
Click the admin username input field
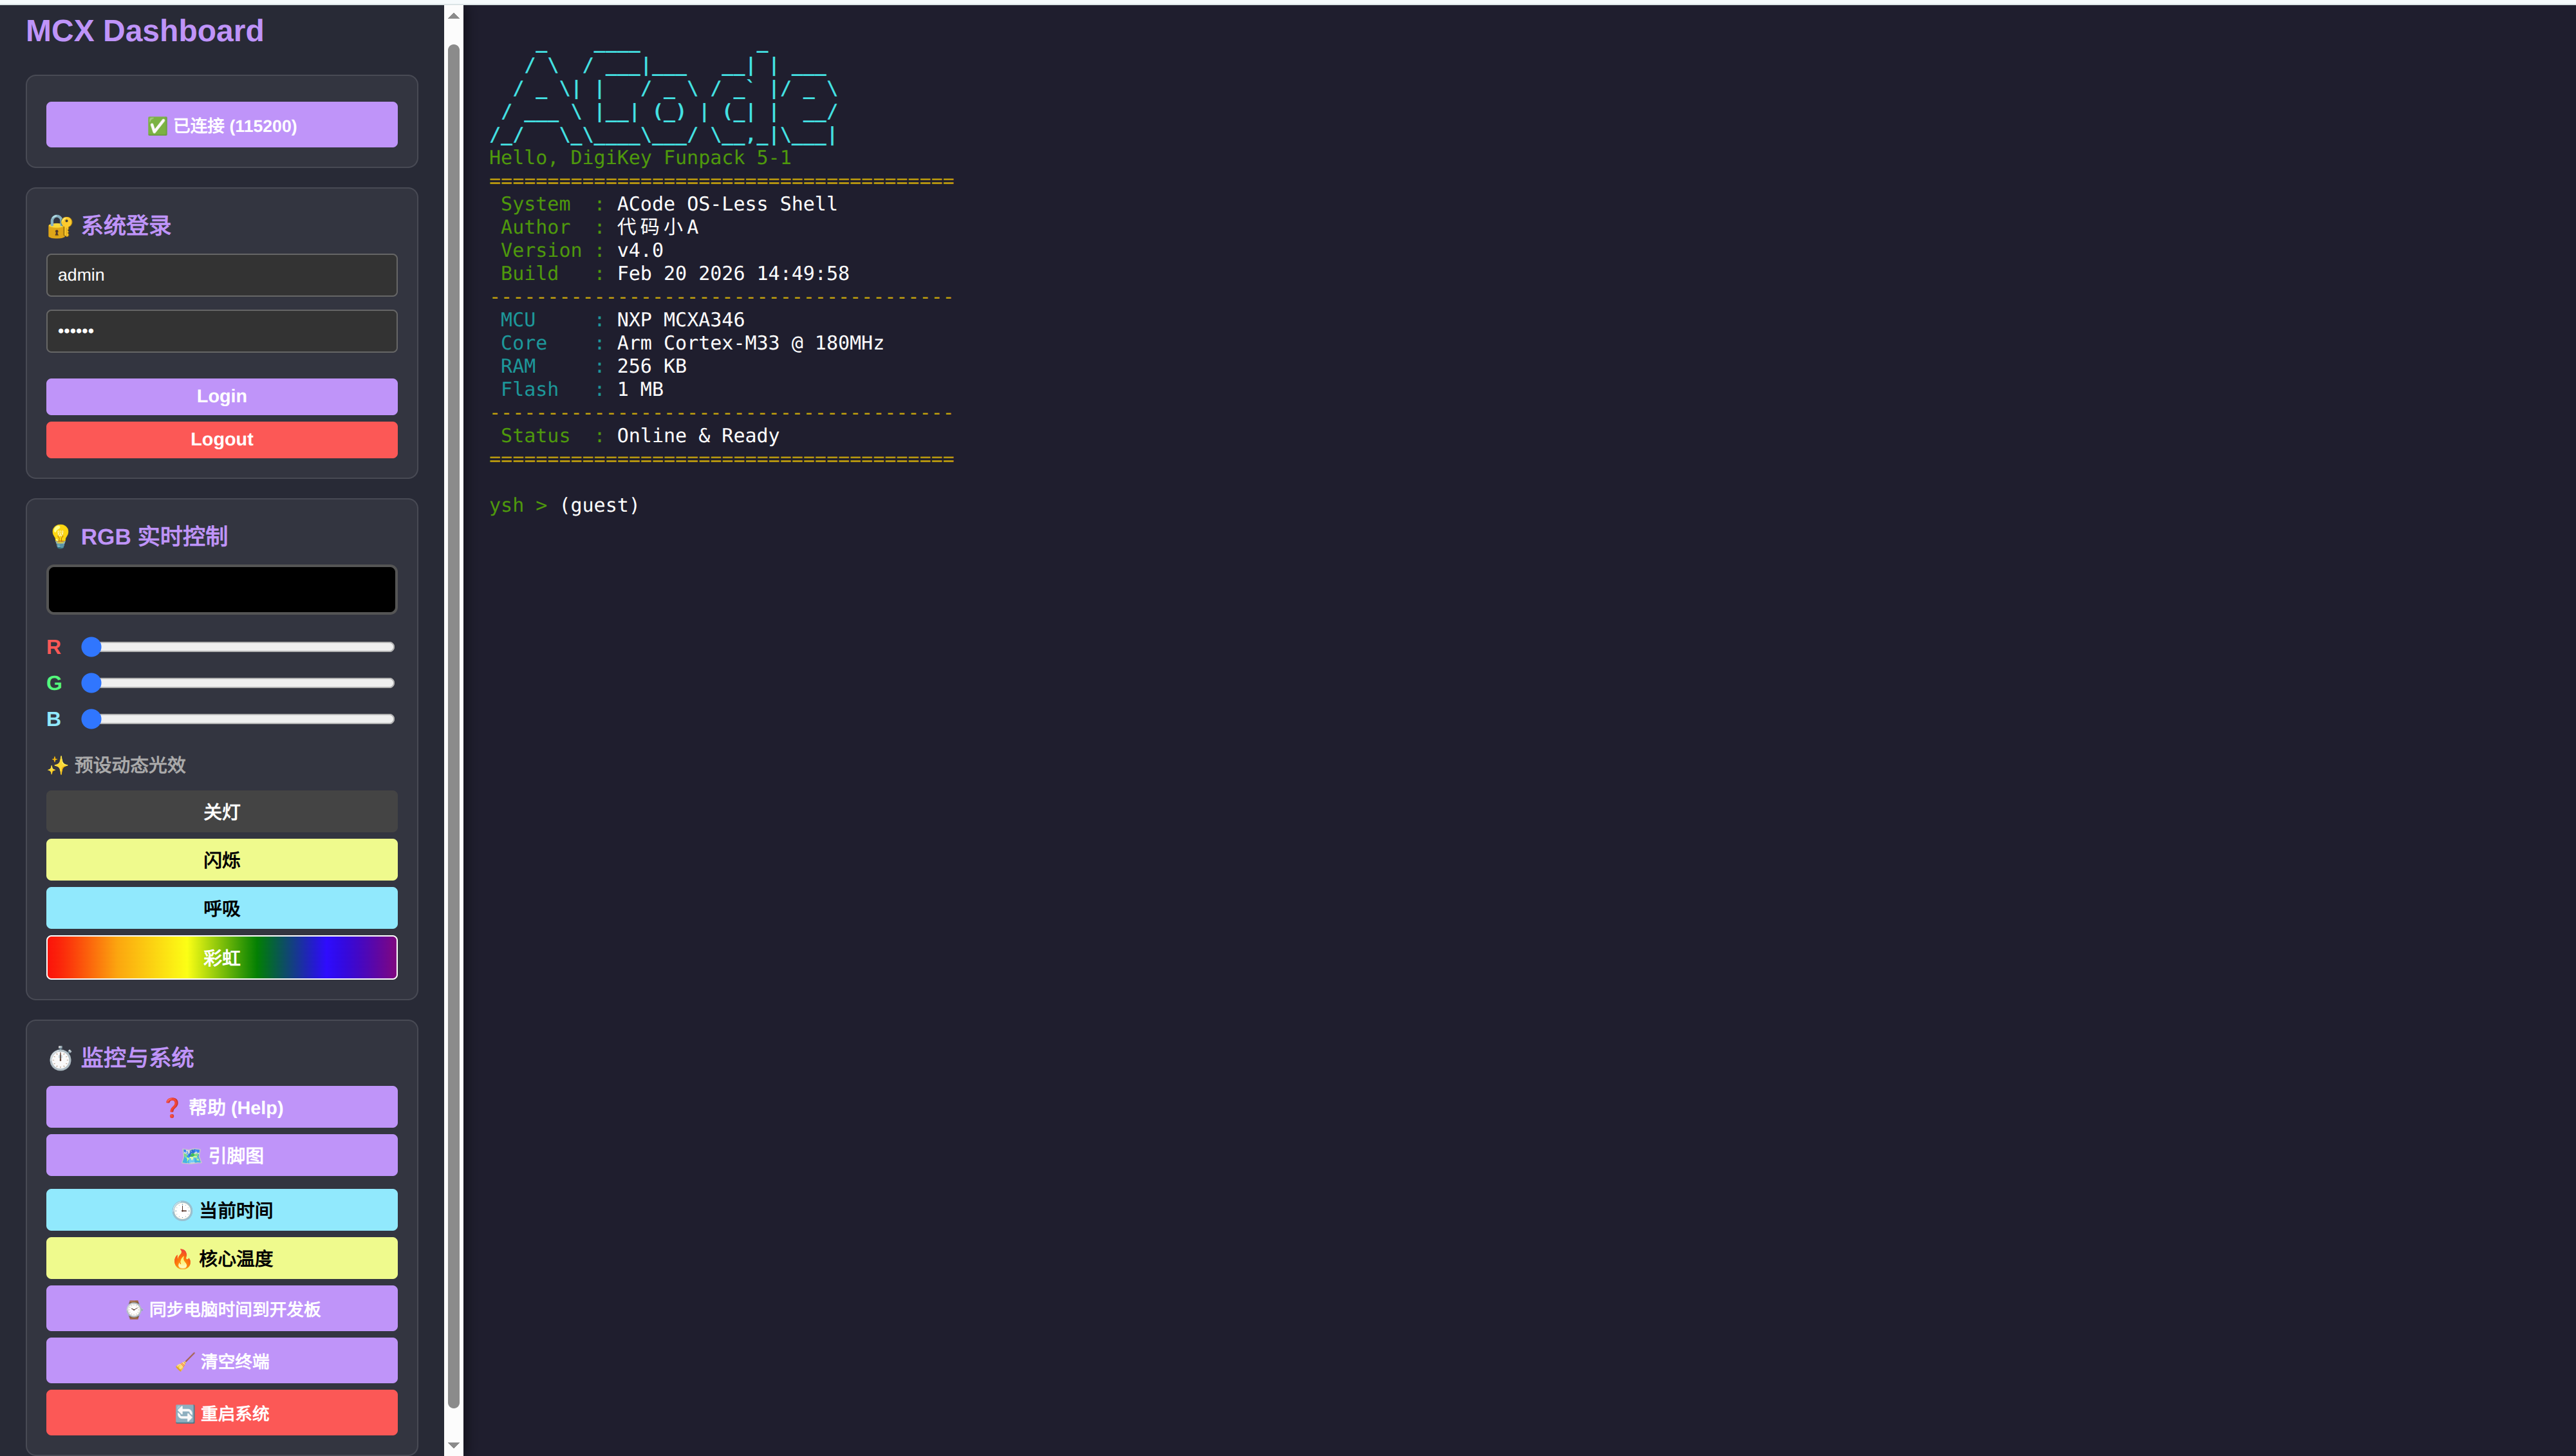click(x=221, y=275)
